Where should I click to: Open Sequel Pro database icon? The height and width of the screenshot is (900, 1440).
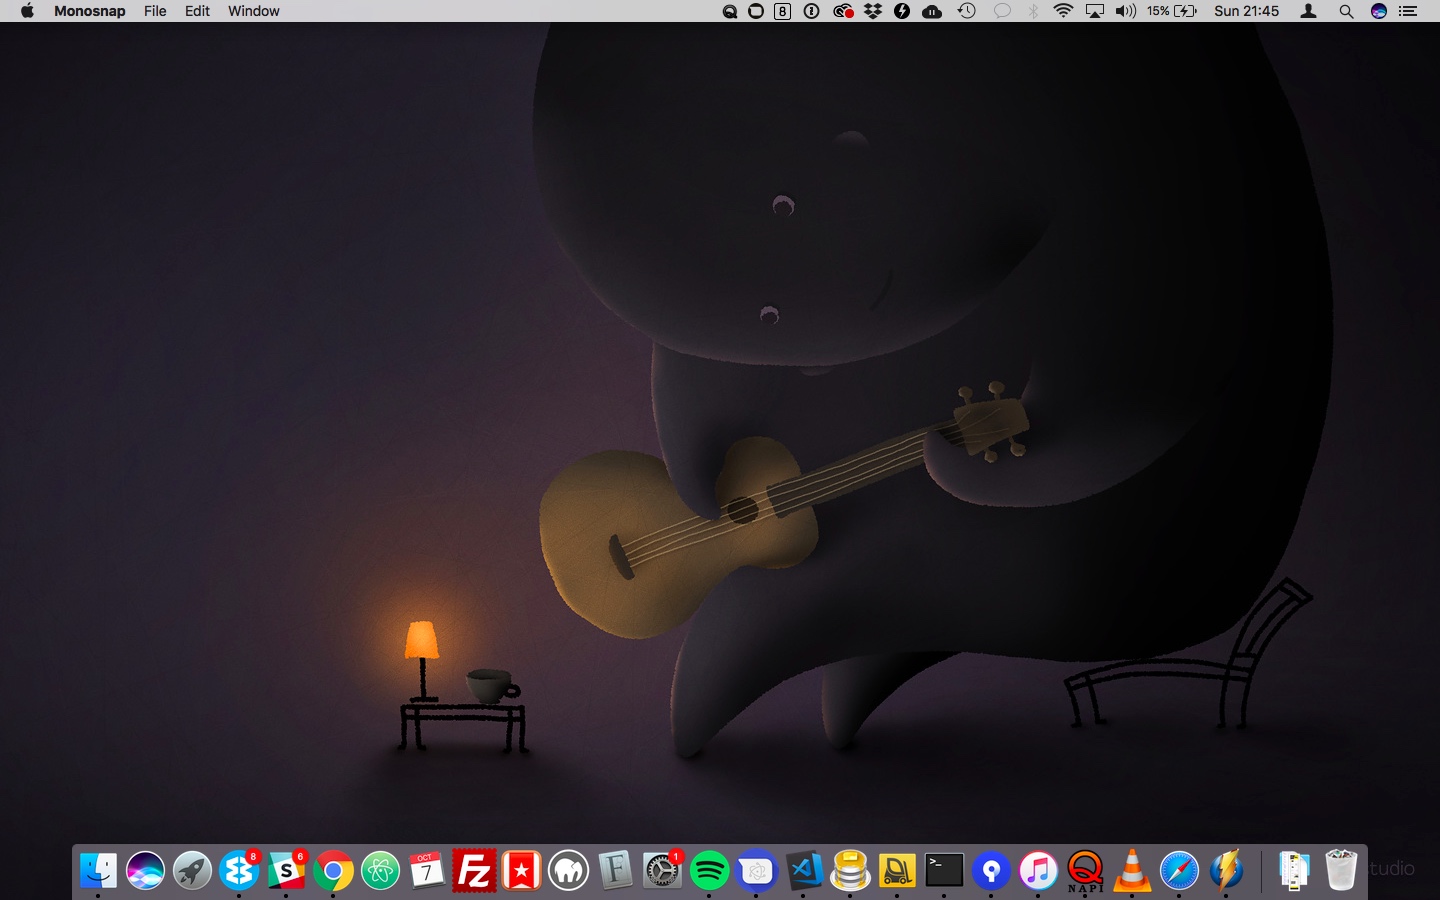pos(850,871)
